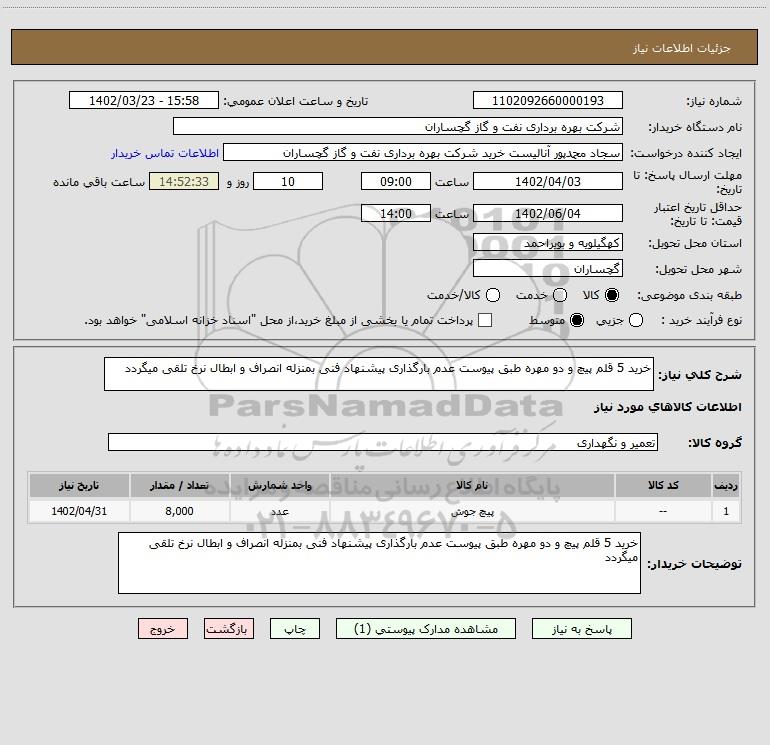This screenshot has height=745, width=770.
Task: Click the unit cell عدد
Action: click(x=279, y=511)
